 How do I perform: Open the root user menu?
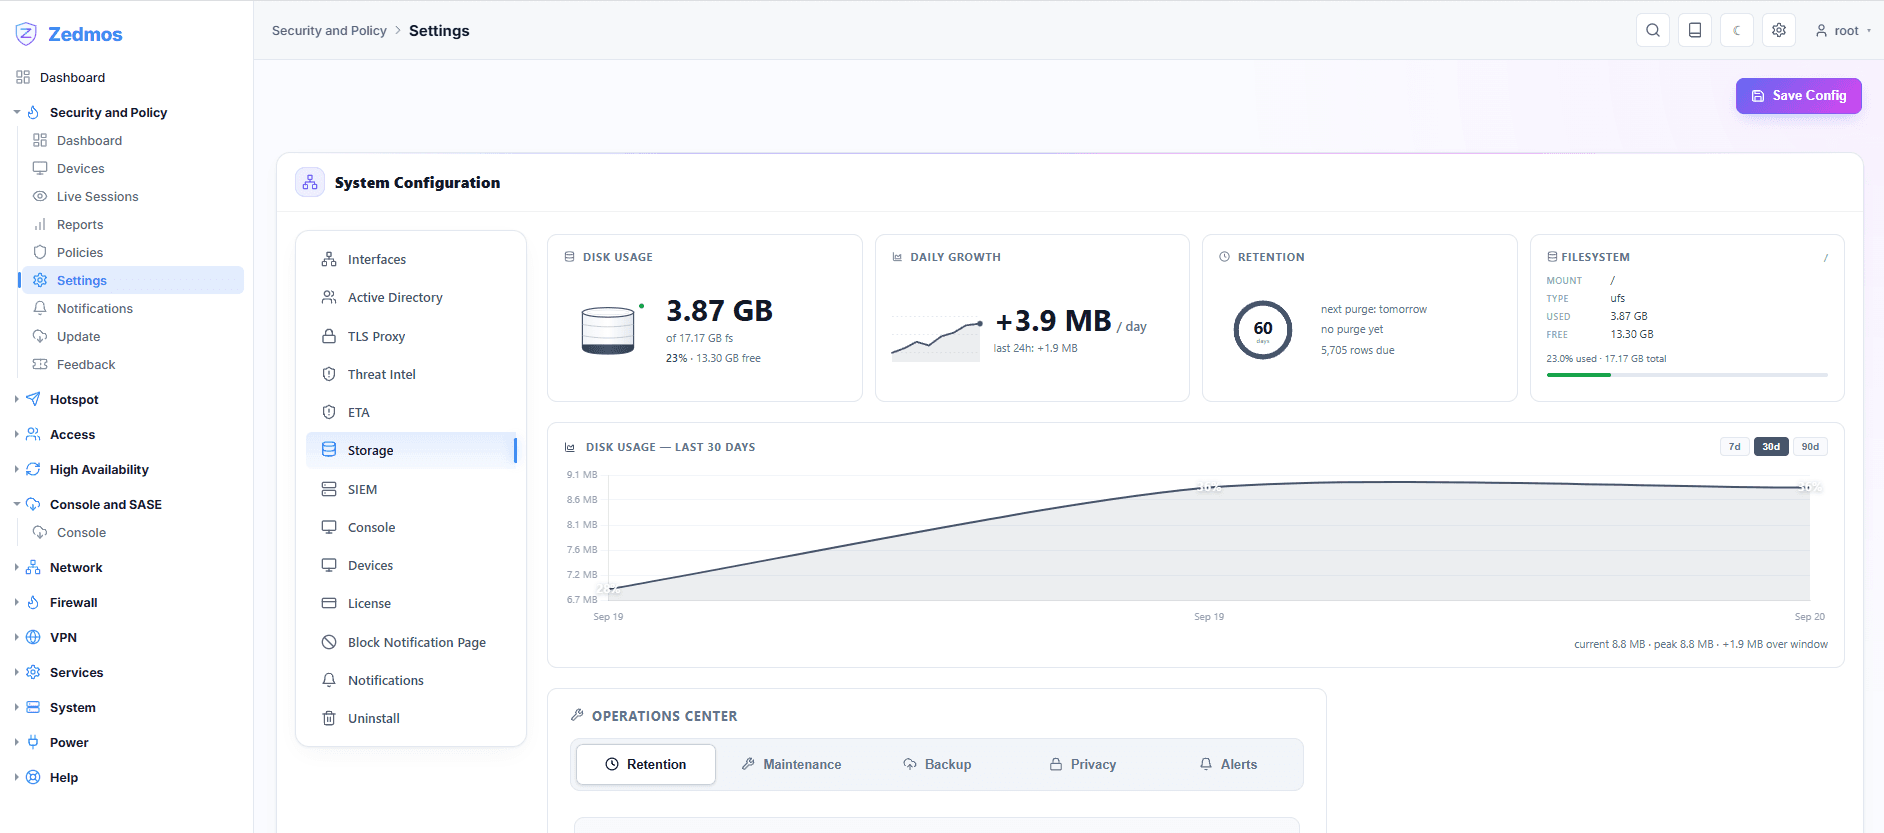pyautogui.click(x=1843, y=31)
